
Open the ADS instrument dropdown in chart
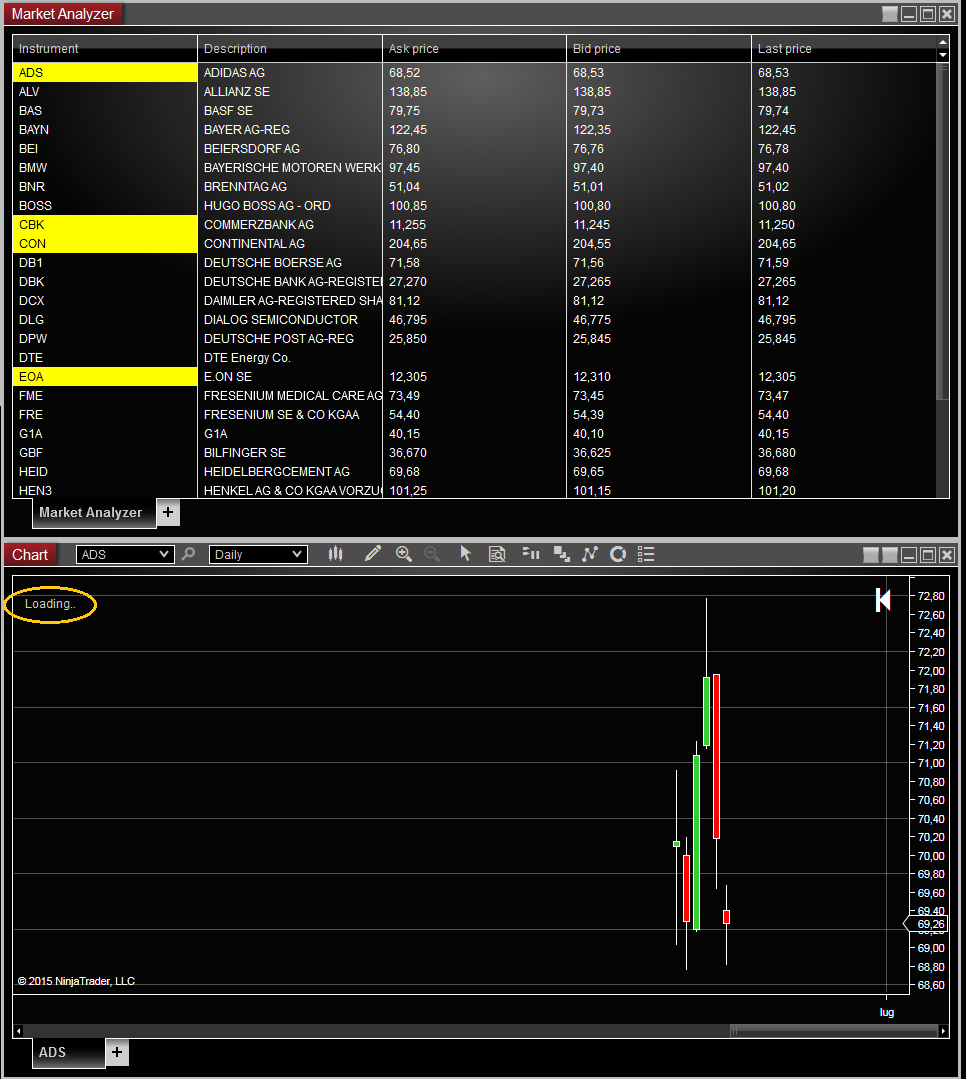(125, 555)
